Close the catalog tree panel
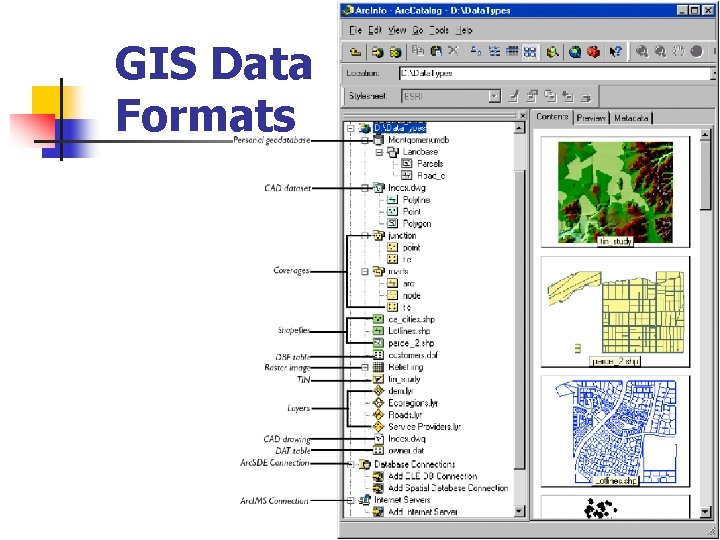This screenshot has width=720, height=540. point(522,115)
